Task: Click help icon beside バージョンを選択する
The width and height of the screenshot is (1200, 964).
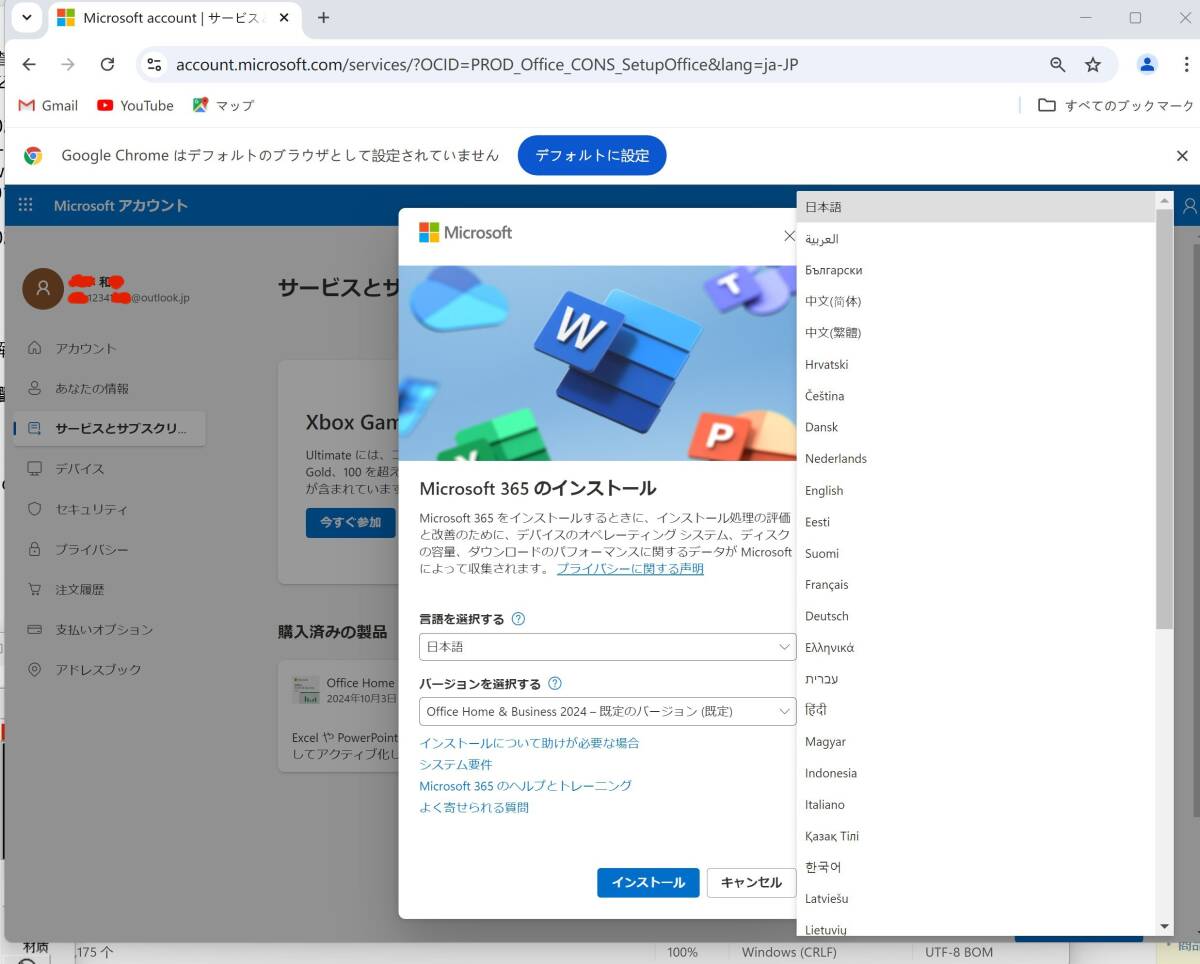Action: [555, 684]
